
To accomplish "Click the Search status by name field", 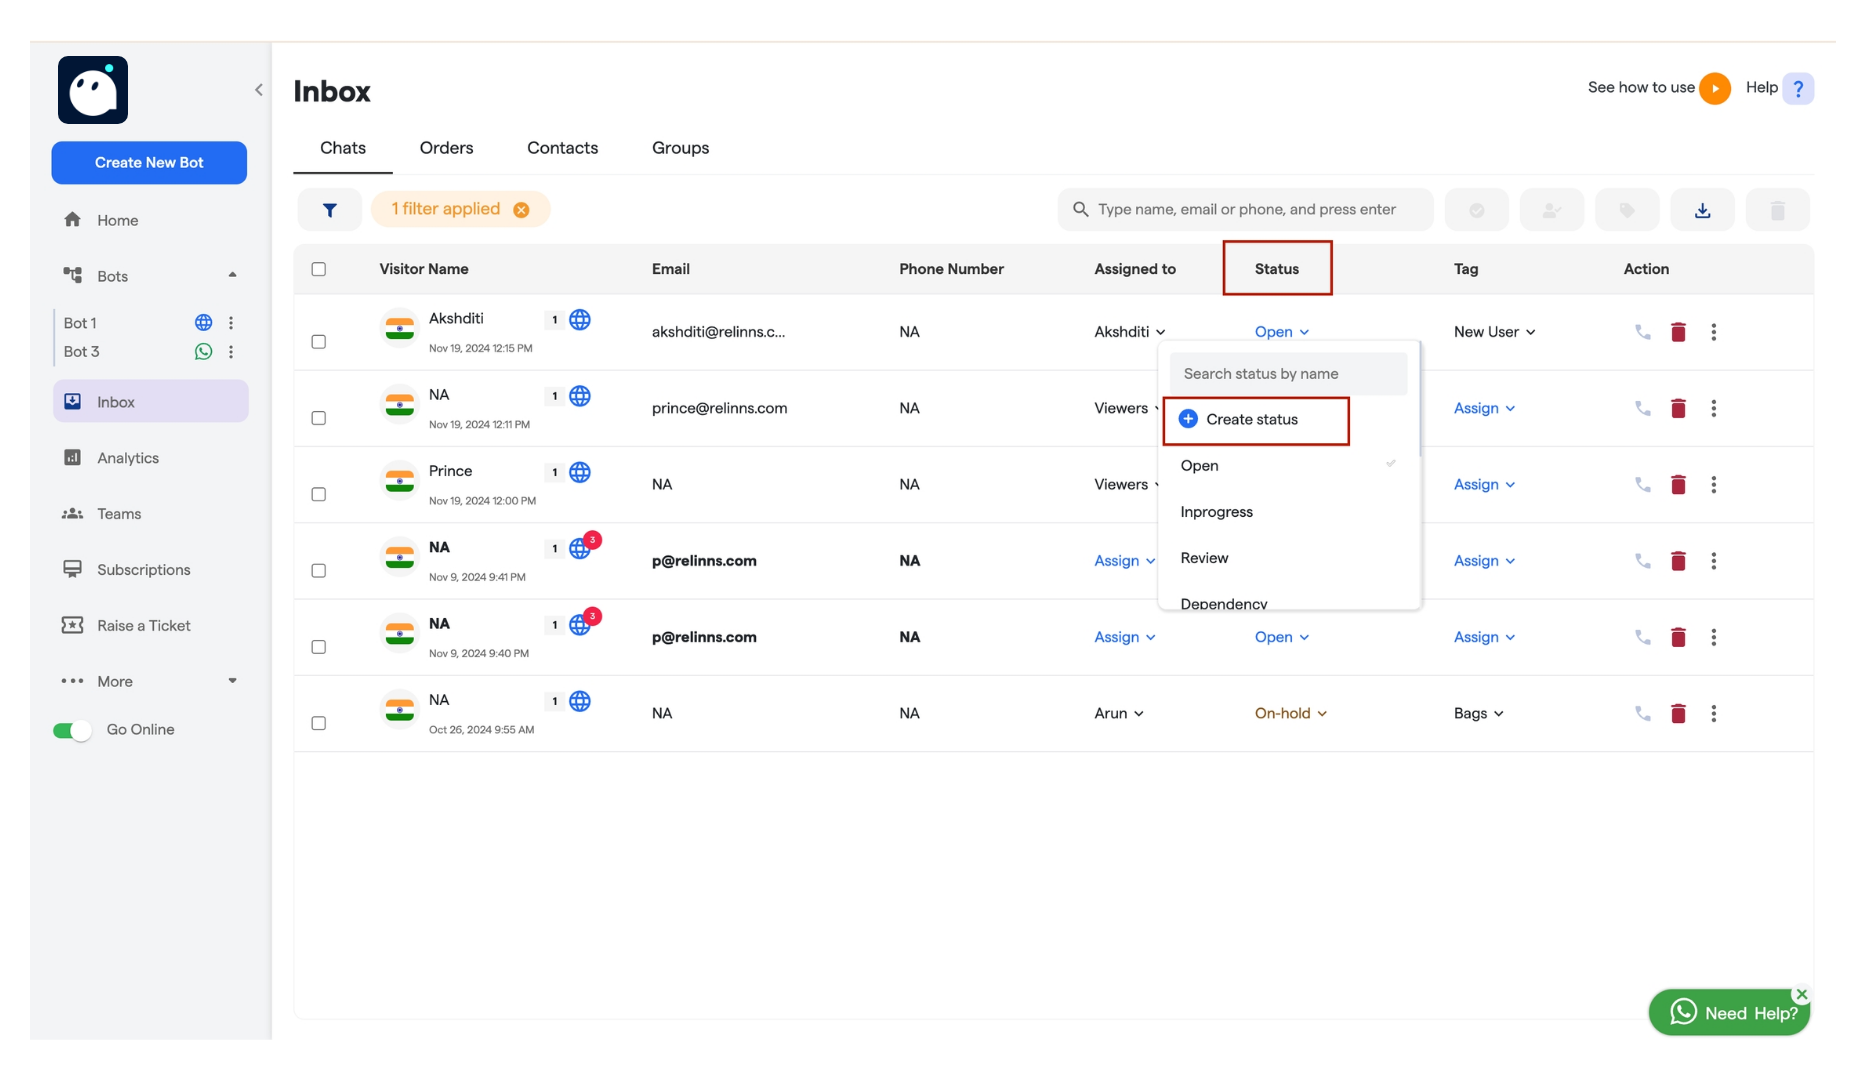I will coord(1288,374).
